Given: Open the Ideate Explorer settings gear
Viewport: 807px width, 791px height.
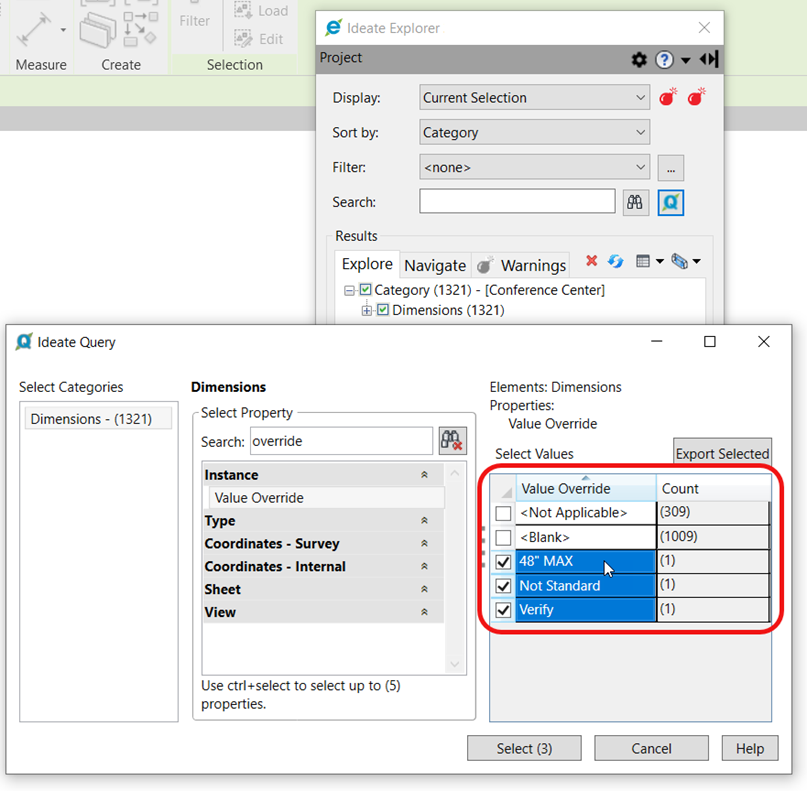Looking at the screenshot, I should coord(639,60).
